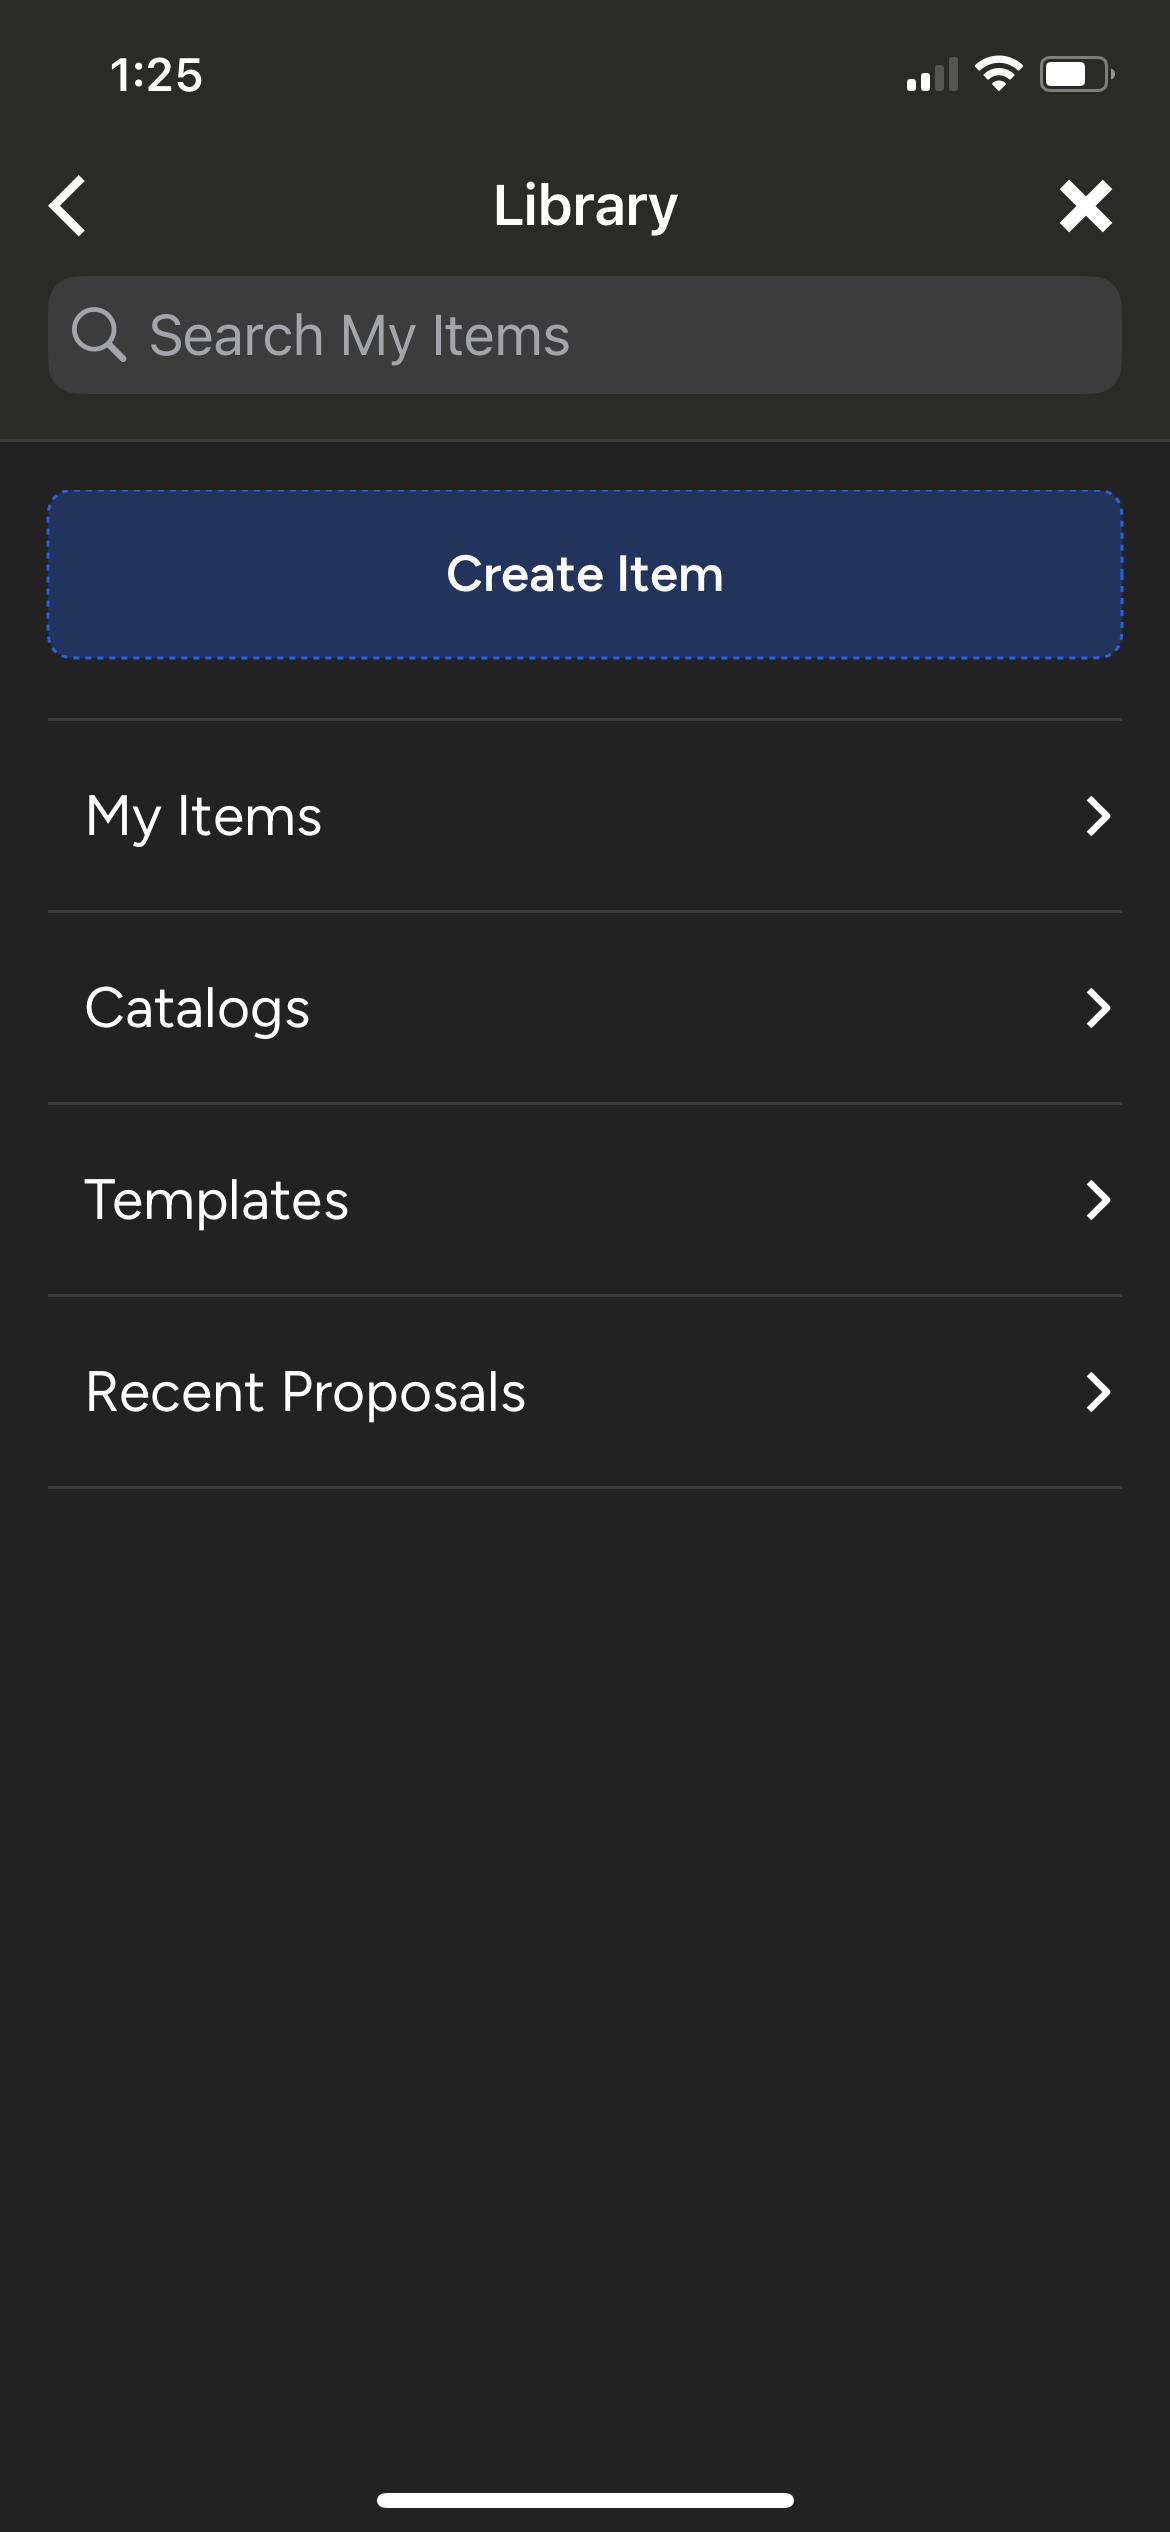
Task: Tap the chevron beside Templates
Action: [x=1098, y=1200]
